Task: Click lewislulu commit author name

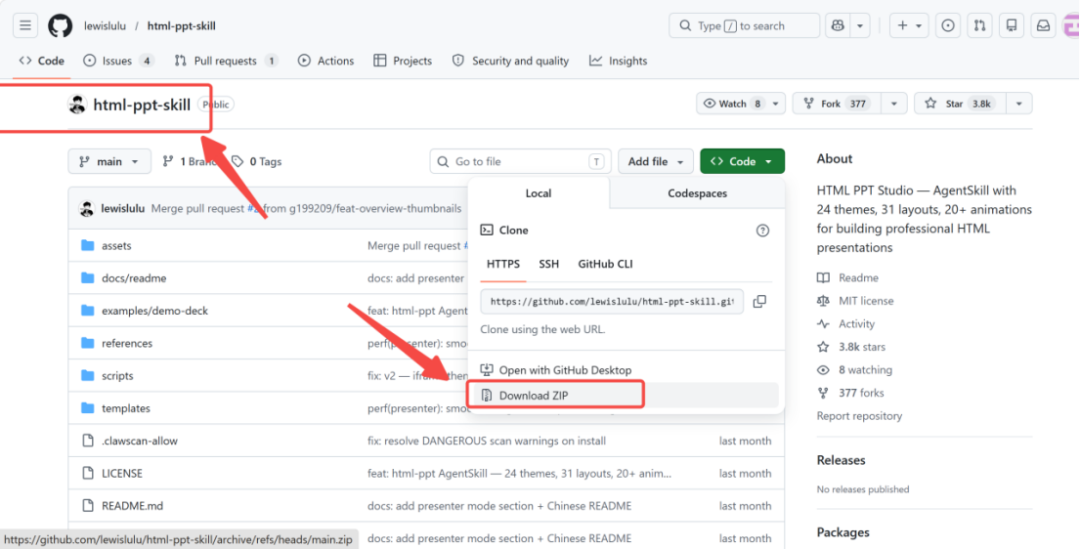Action: [123, 208]
